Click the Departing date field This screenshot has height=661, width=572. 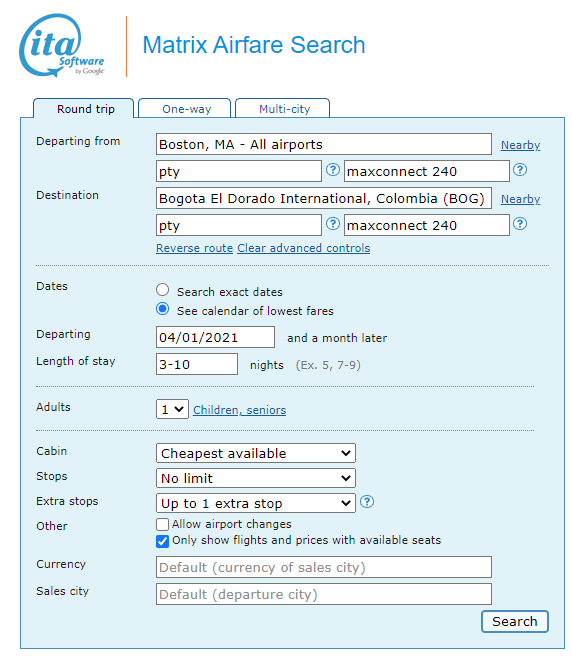[215, 337]
